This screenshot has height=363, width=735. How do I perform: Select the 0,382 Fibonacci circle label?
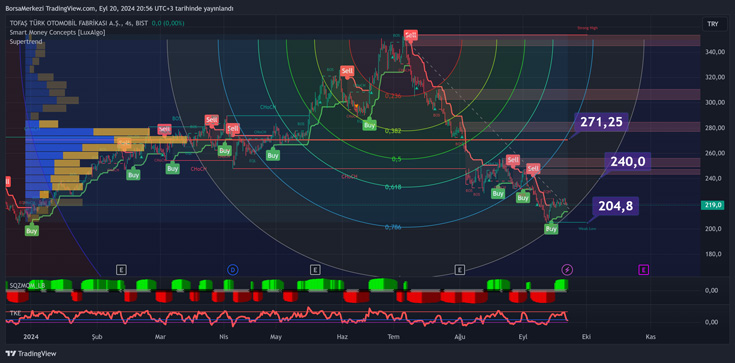coord(393,131)
